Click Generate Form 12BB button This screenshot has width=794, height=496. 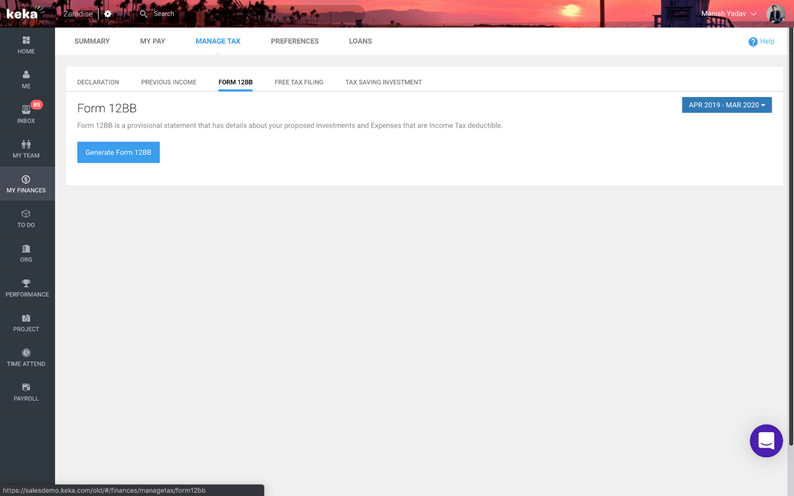point(118,152)
